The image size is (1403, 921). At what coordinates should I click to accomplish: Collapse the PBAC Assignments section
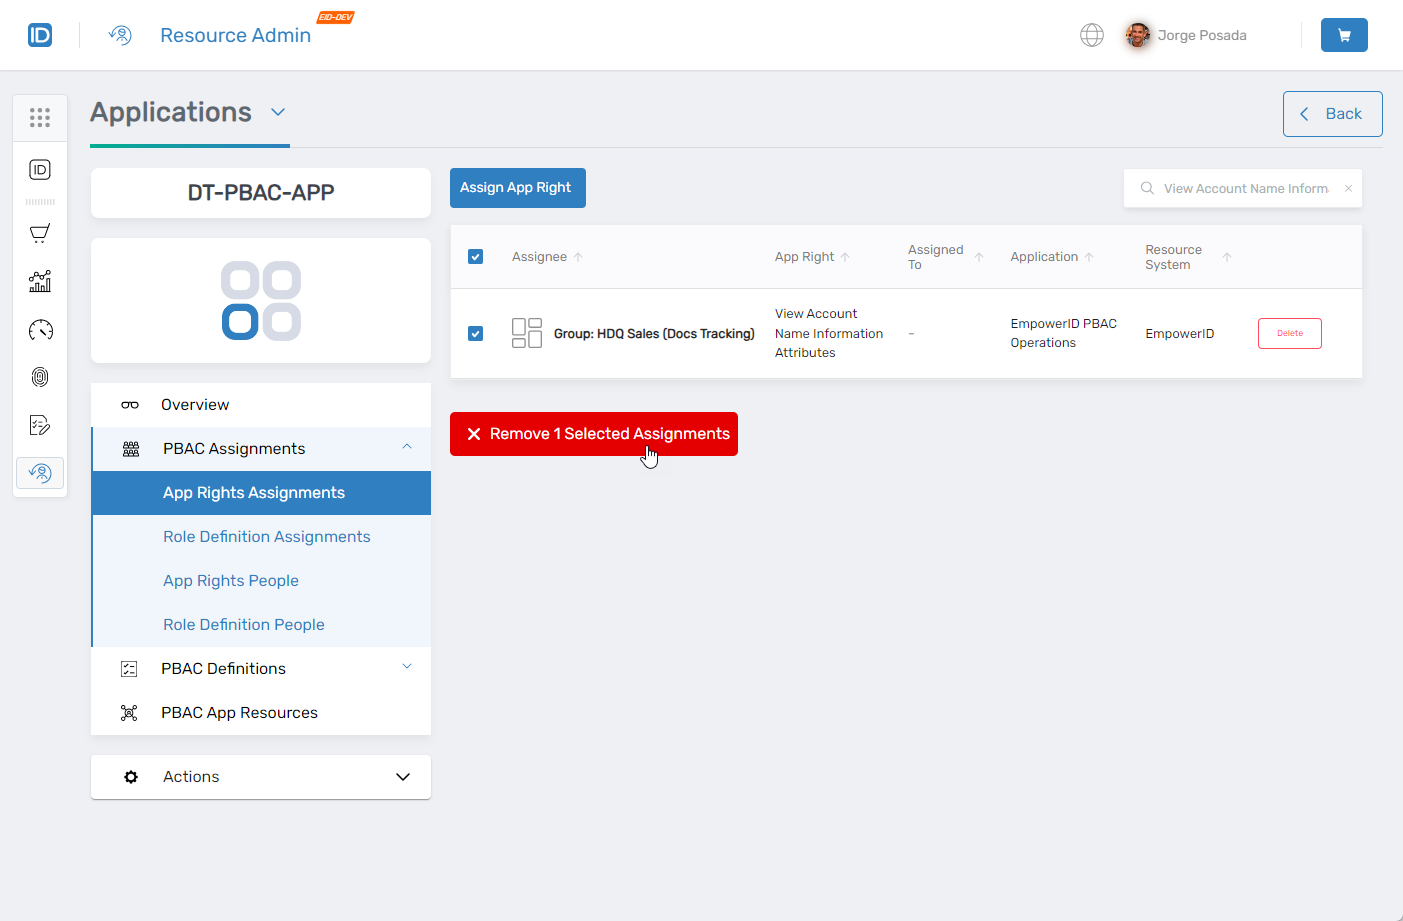tap(407, 448)
